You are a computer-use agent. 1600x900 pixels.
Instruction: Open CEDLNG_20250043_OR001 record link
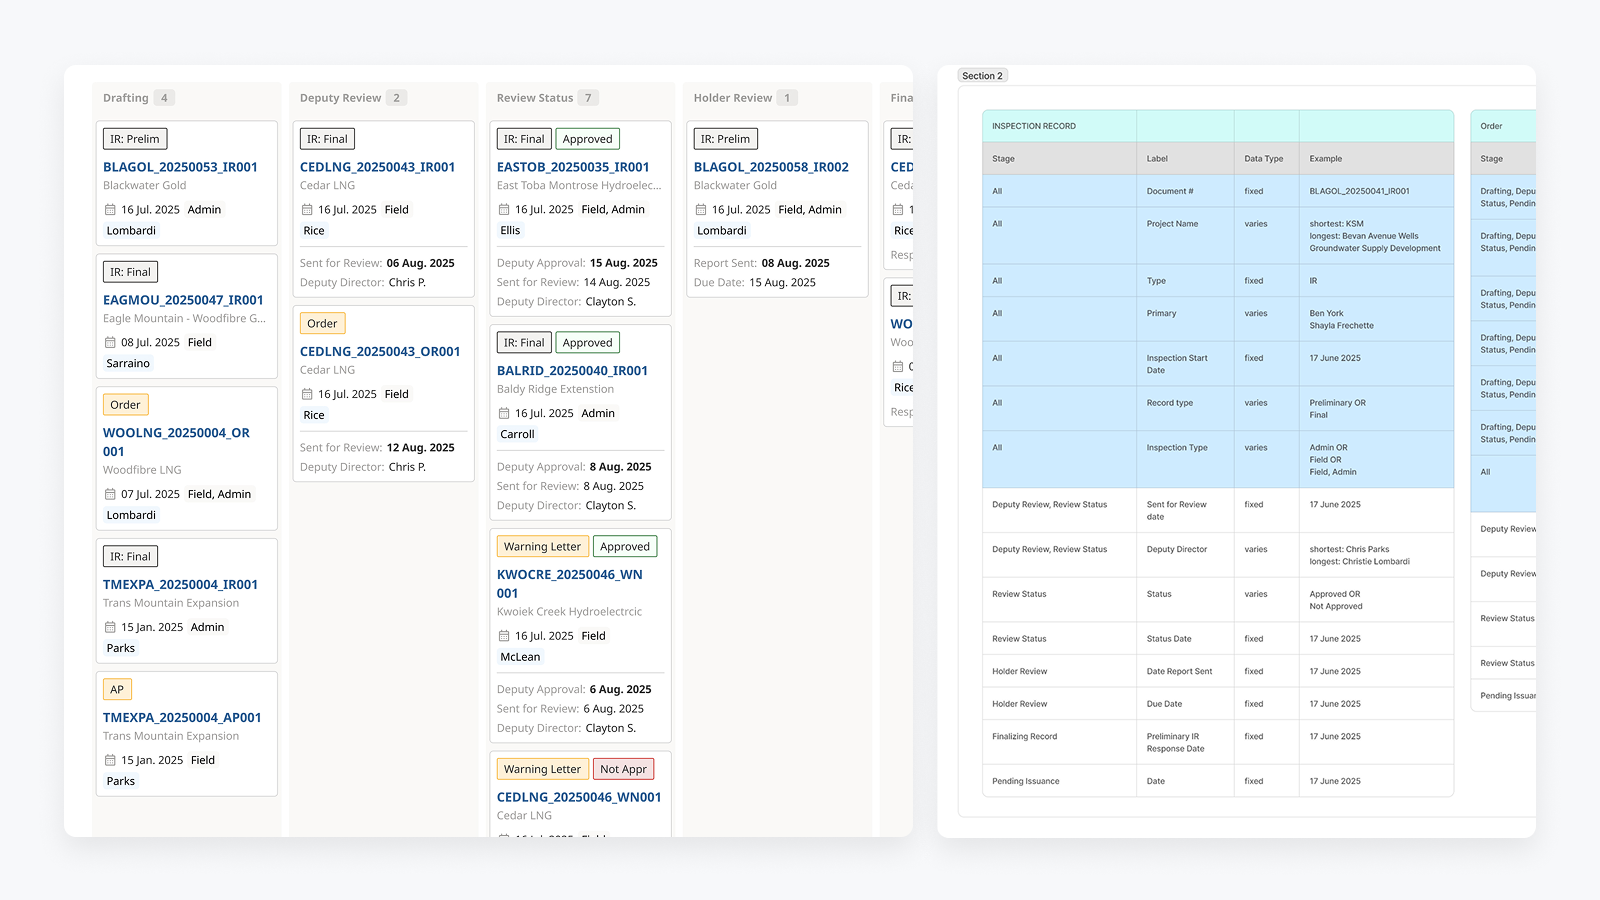tap(380, 352)
